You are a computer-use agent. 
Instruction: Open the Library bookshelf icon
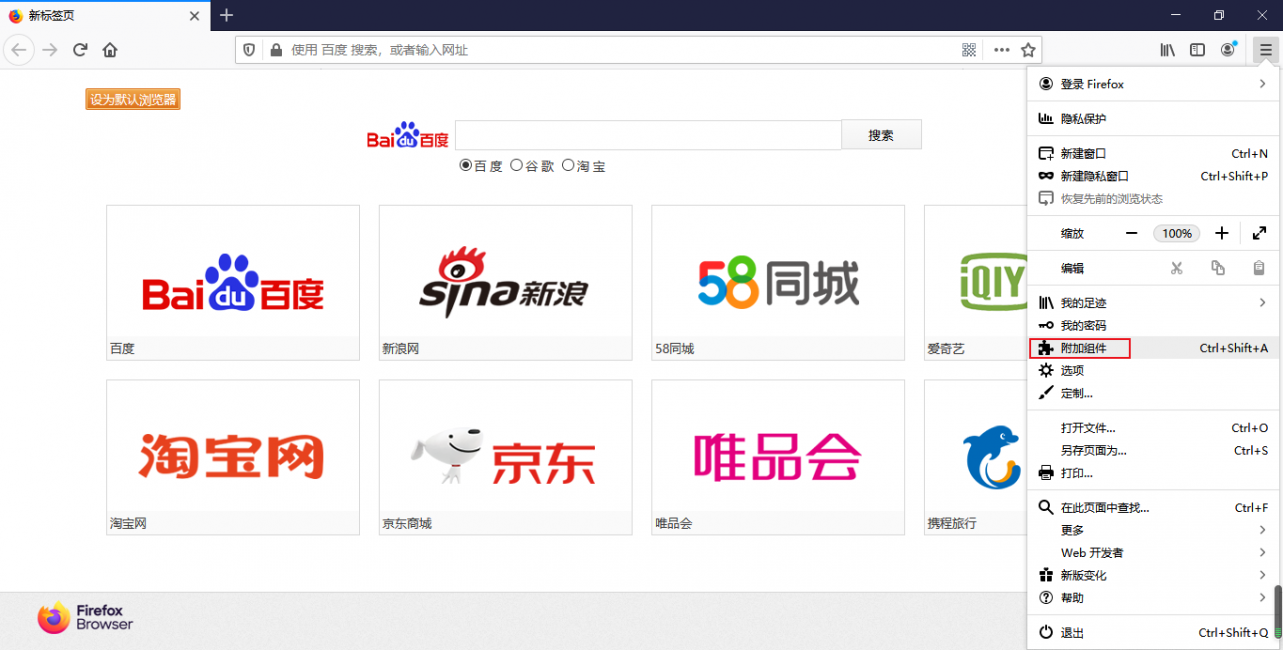(1167, 50)
